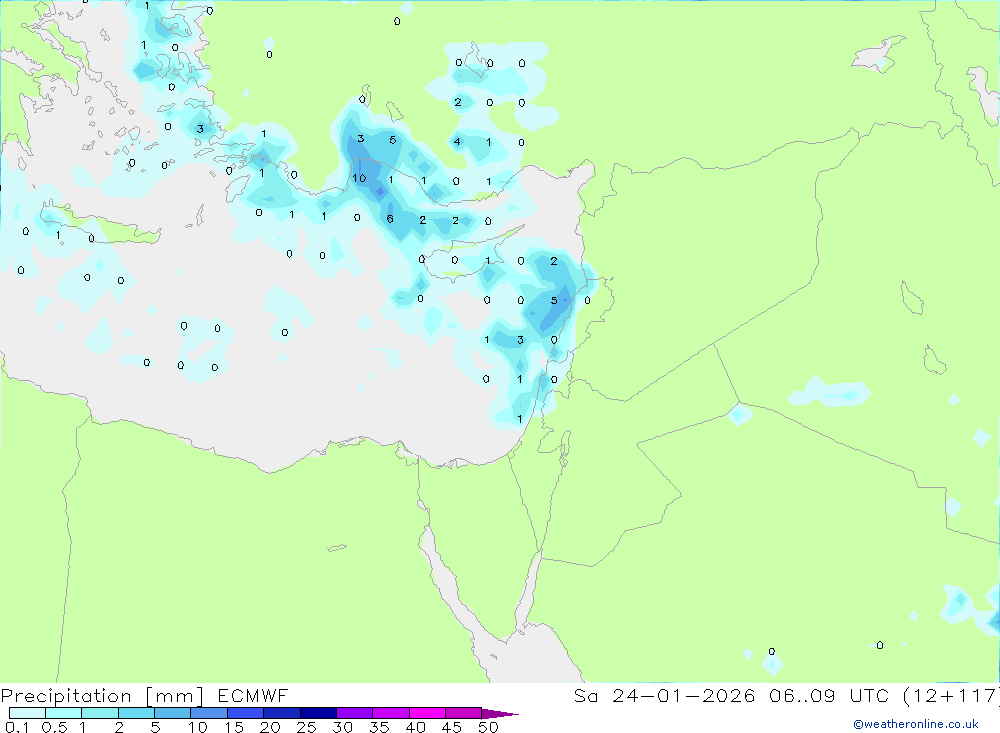Click the legend scale label '20'

[270, 727]
